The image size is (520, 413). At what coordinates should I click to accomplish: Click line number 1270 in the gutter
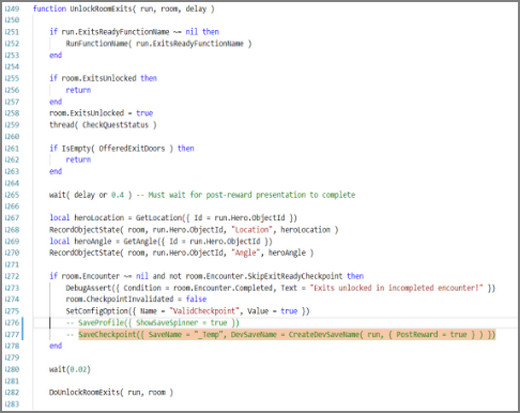click(12, 253)
